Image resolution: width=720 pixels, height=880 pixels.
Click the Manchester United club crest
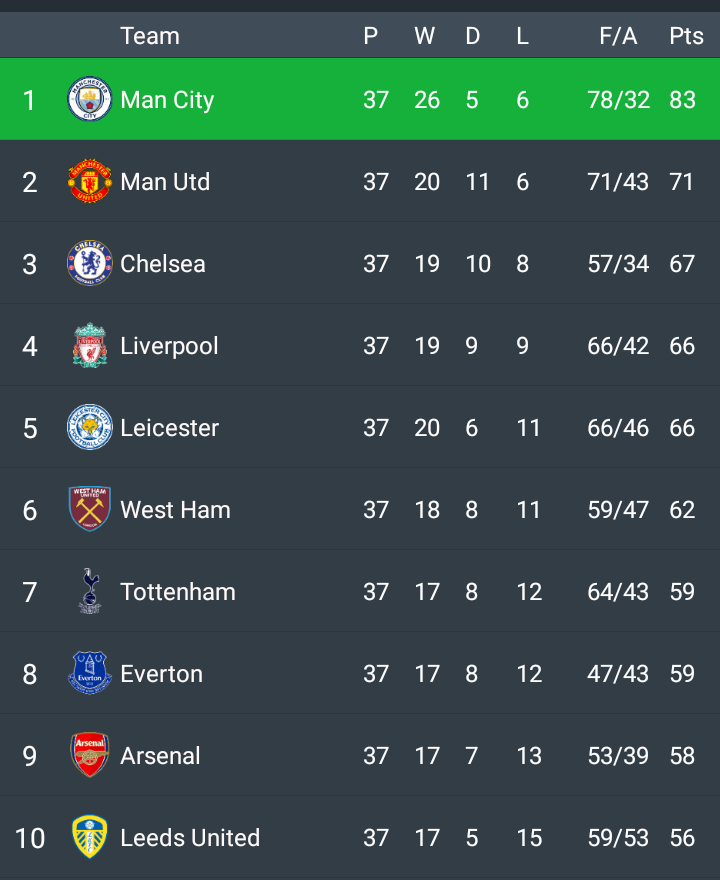90,182
